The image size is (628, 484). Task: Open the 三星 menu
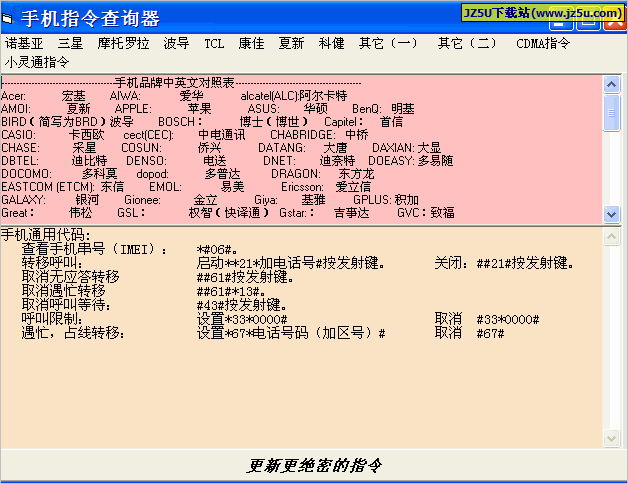pyautogui.click(x=70, y=43)
